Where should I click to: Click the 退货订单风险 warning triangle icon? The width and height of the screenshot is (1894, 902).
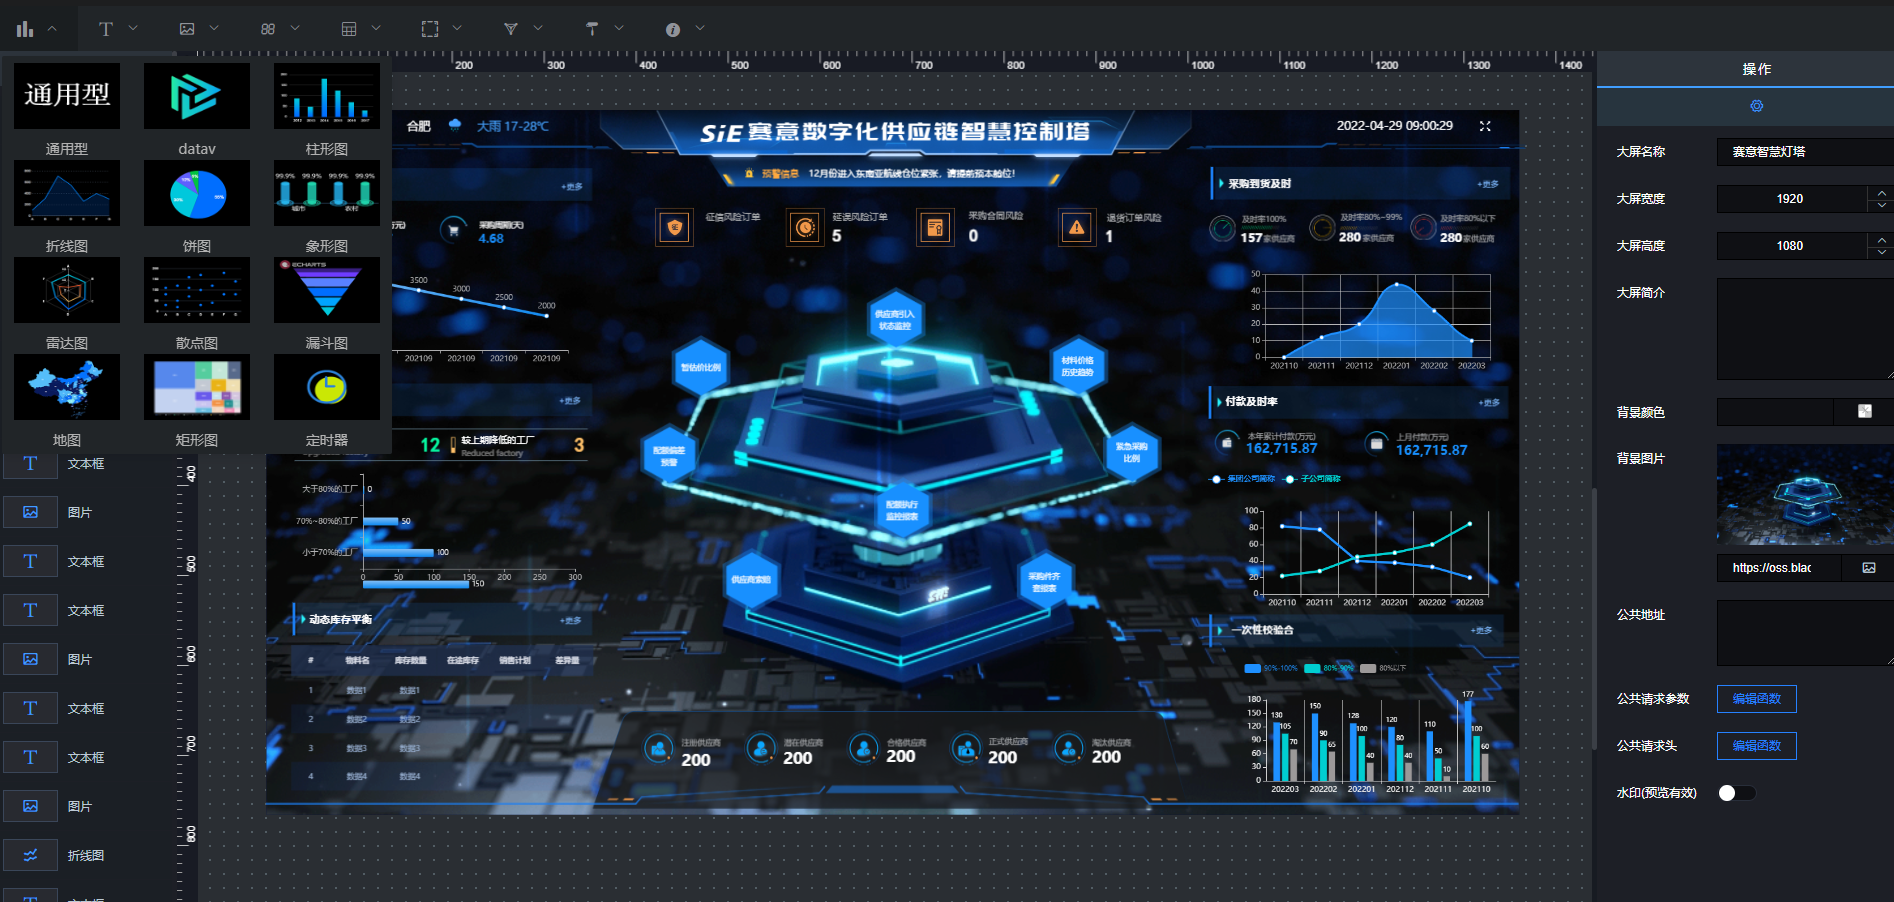click(1076, 228)
